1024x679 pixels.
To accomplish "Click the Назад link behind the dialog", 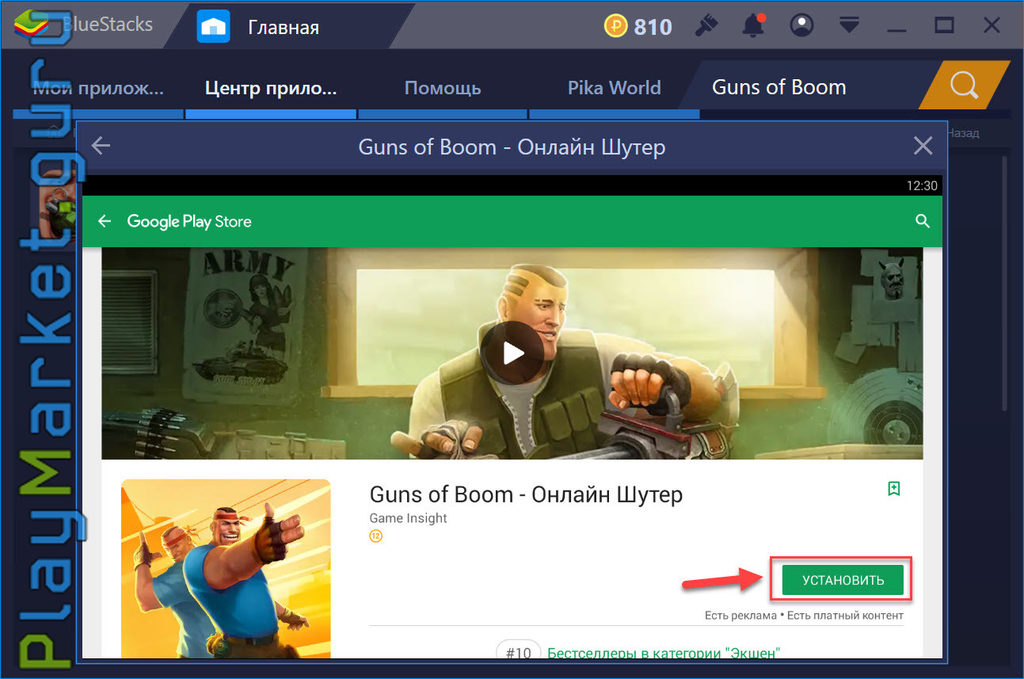I will tap(963, 133).
